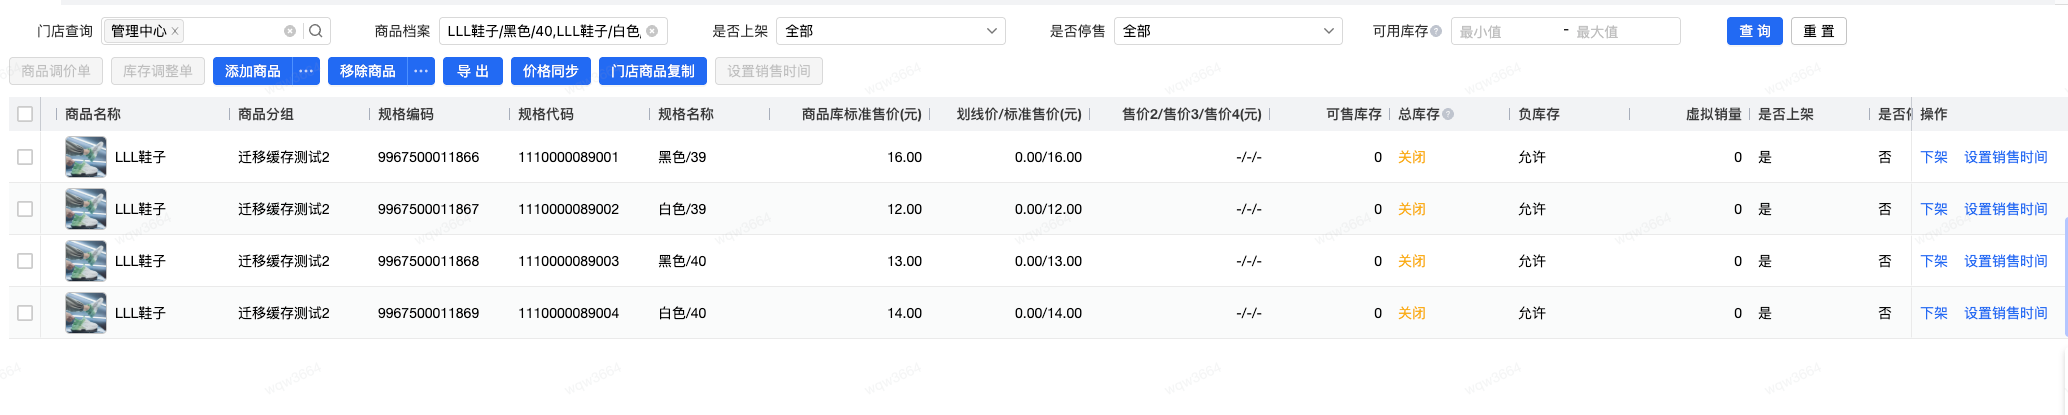Check the row for spec 黑色/39
Viewport: 2068px width, 415px height.
pyautogui.click(x=25, y=157)
